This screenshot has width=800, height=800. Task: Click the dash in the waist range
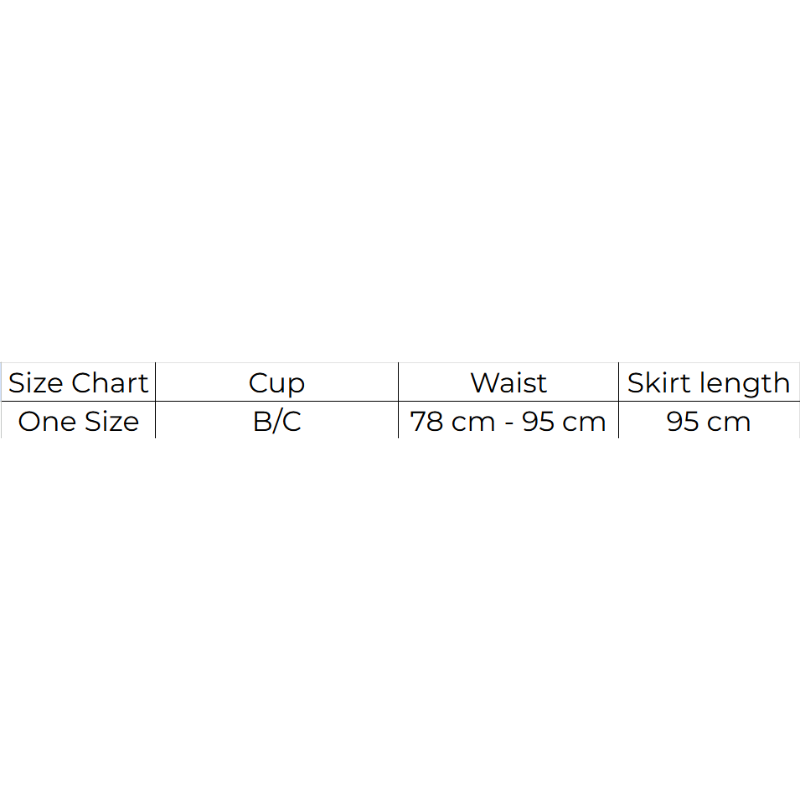click(x=509, y=423)
